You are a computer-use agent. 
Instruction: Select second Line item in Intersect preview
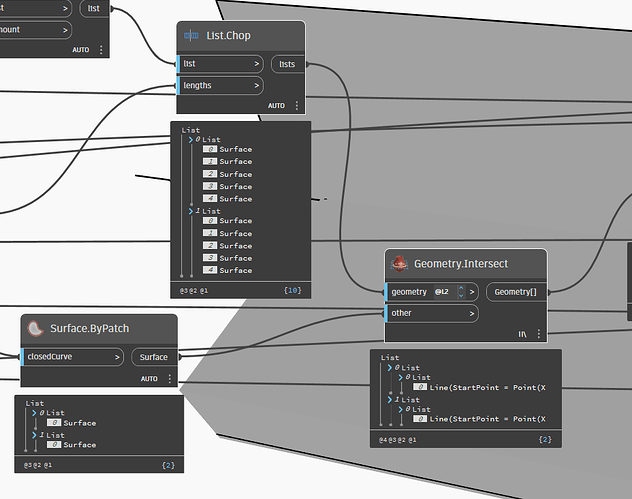pyautogui.click(x=479, y=419)
